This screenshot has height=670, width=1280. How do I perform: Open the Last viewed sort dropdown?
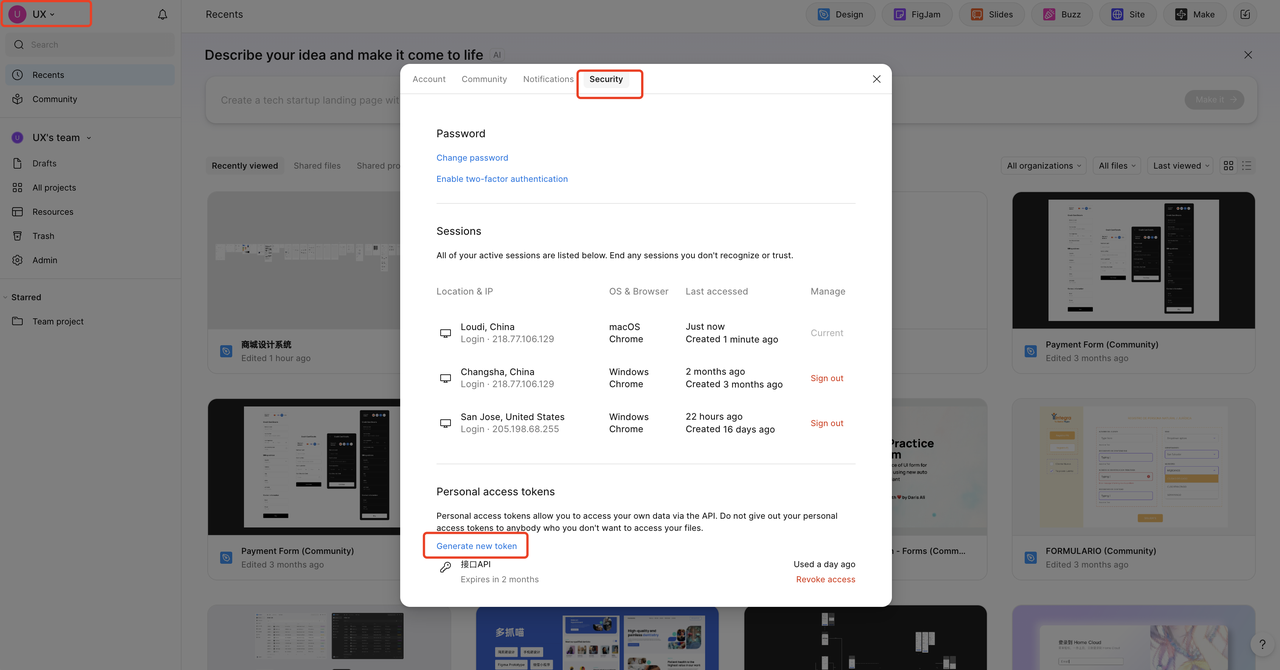pos(1180,166)
